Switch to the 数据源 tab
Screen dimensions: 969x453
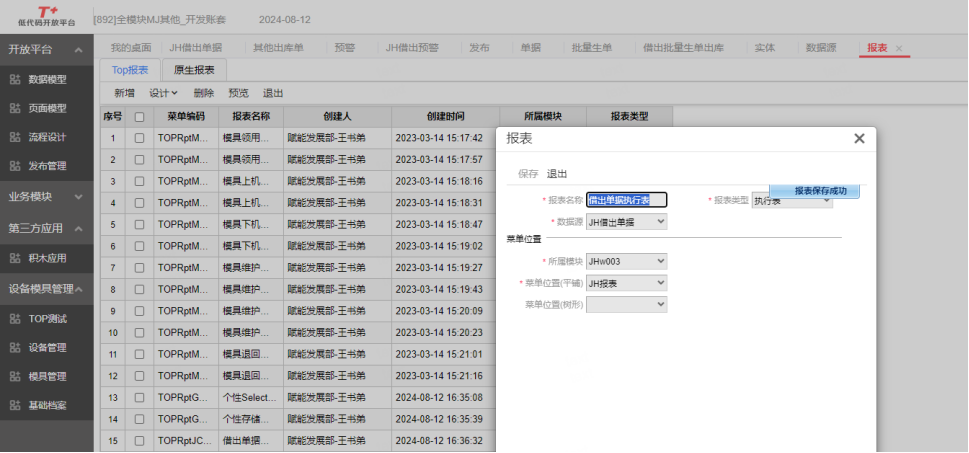[x=821, y=48]
